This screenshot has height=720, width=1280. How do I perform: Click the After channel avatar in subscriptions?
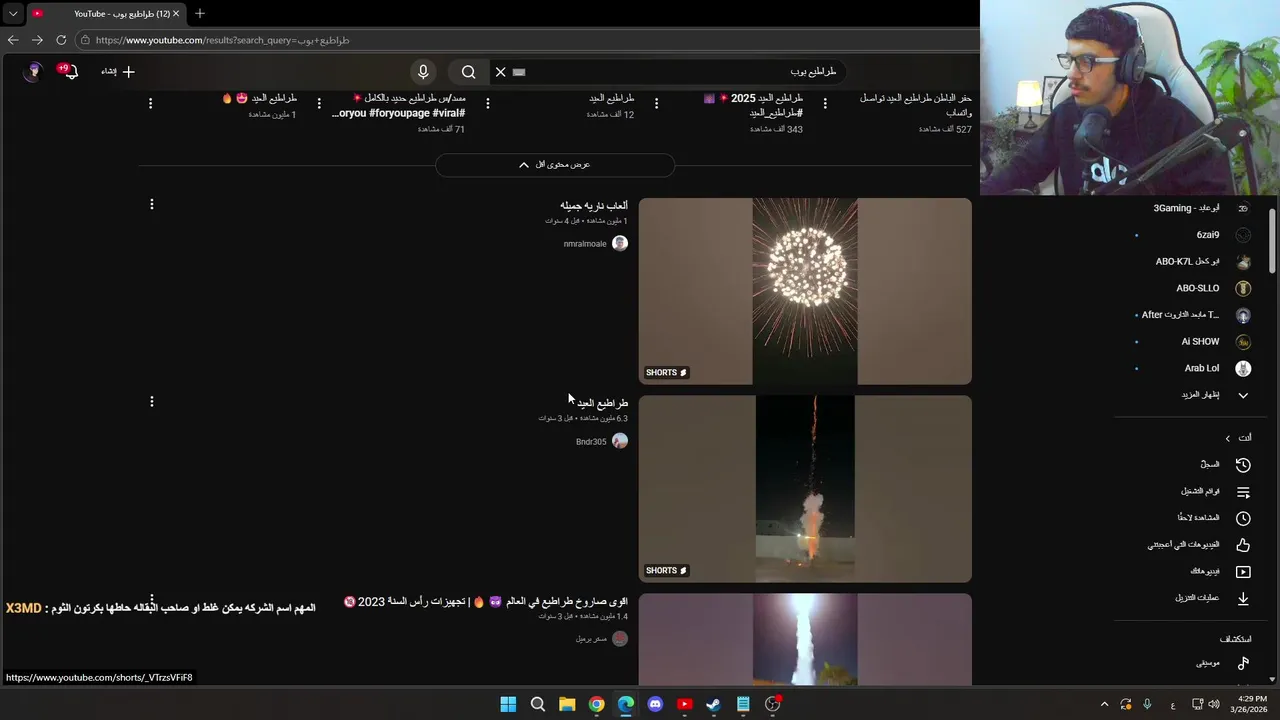1243,315
